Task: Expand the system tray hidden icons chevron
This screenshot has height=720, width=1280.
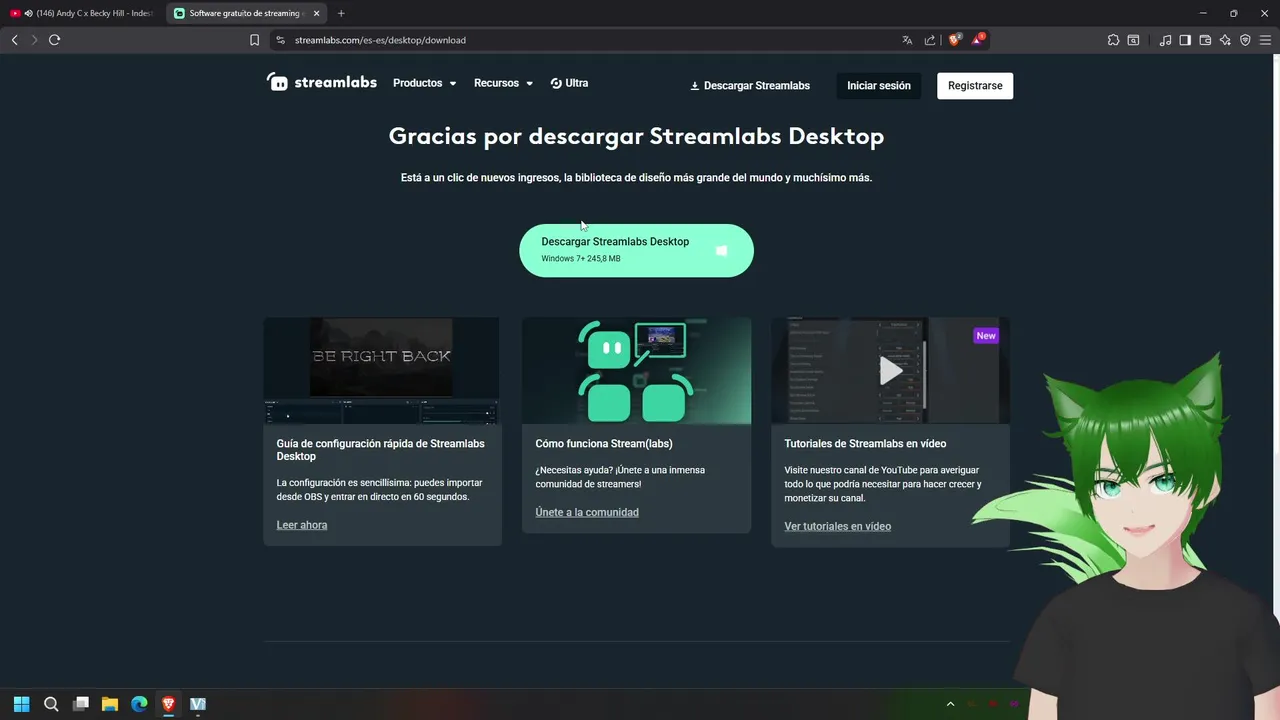Action: tap(950, 704)
